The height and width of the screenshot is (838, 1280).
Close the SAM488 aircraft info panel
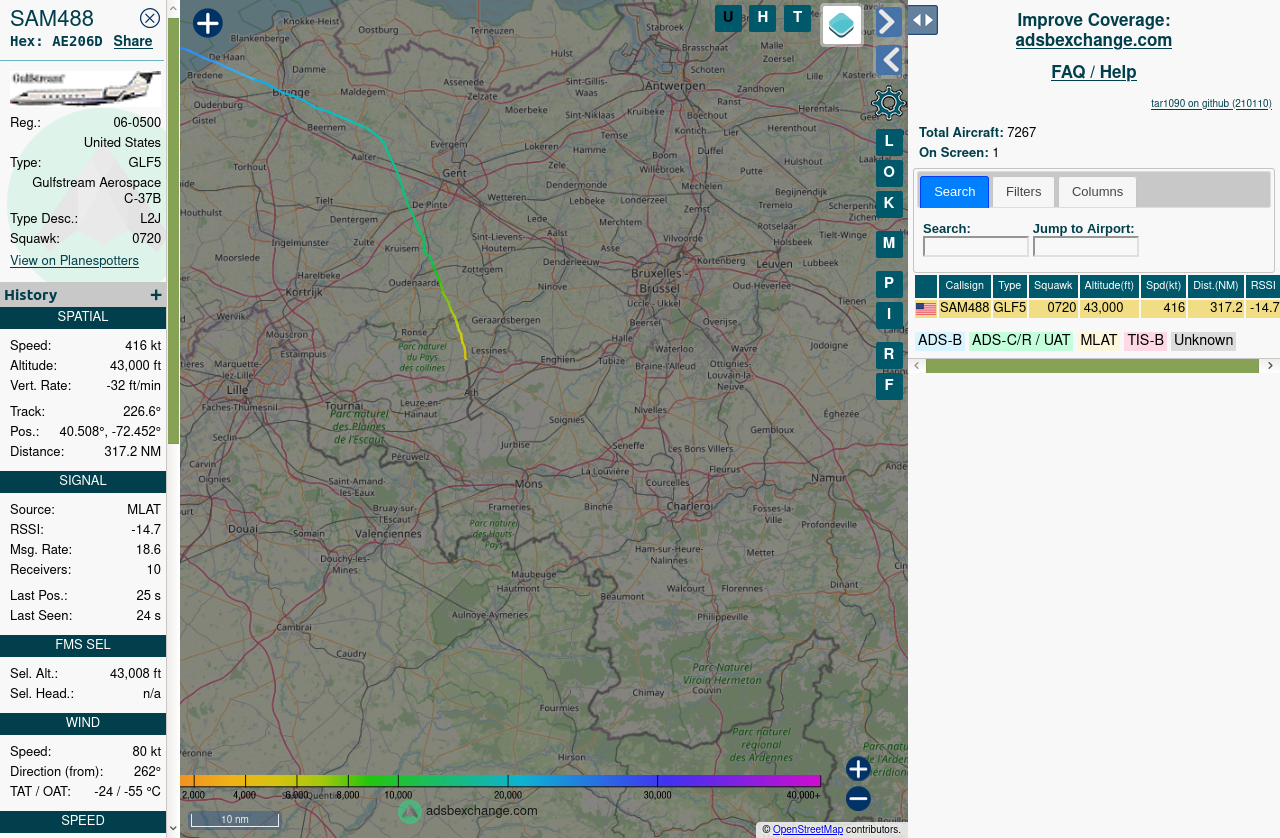pos(150,18)
